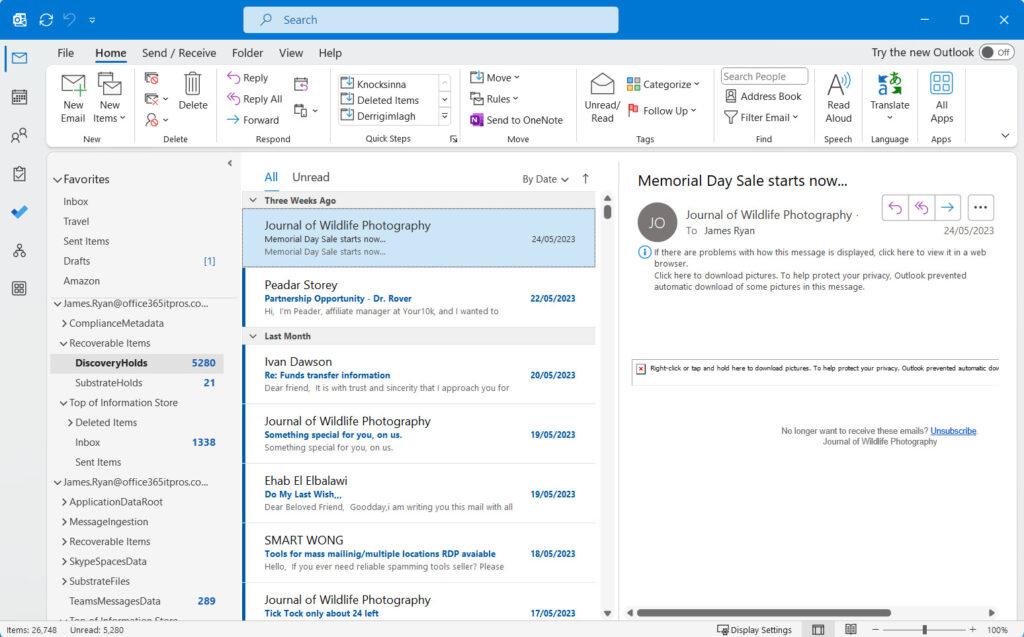This screenshot has width=1024, height=637.
Task: Open the Categorize dropdown
Action: click(x=663, y=84)
